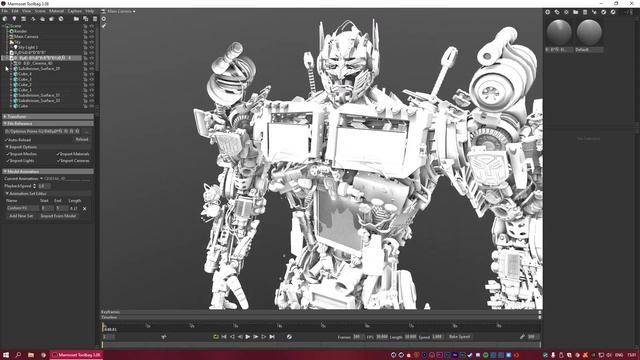Click the Add New Set button
640x360 pixels.
tap(21, 216)
